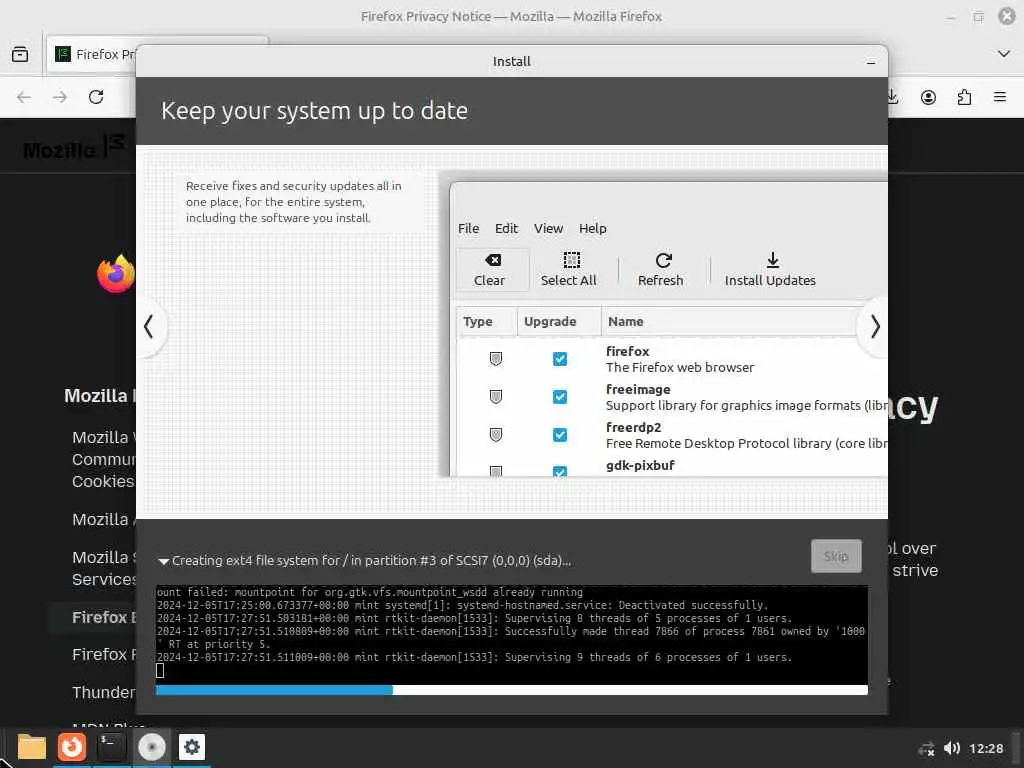Click the Skip button

(x=836, y=556)
